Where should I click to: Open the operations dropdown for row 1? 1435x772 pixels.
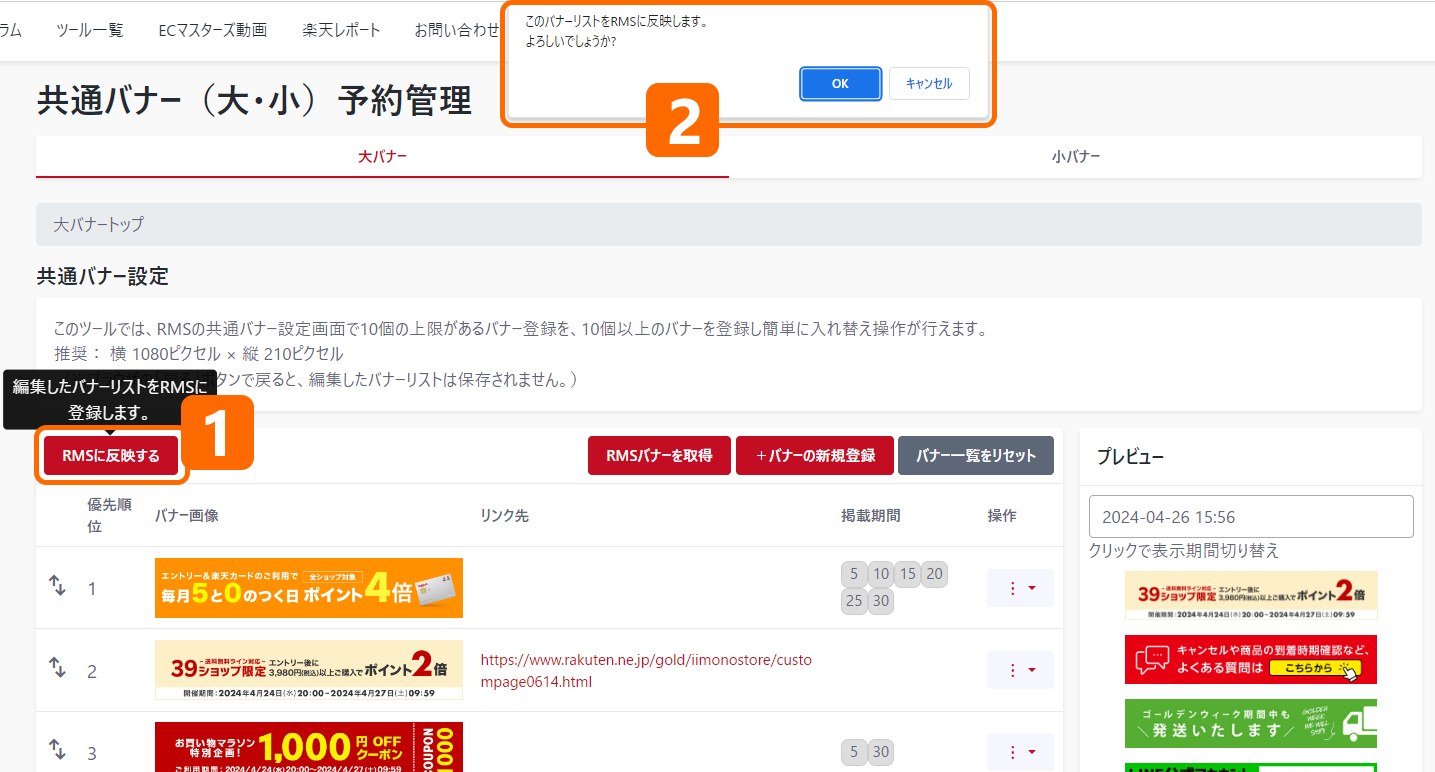[x=1020, y=588]
